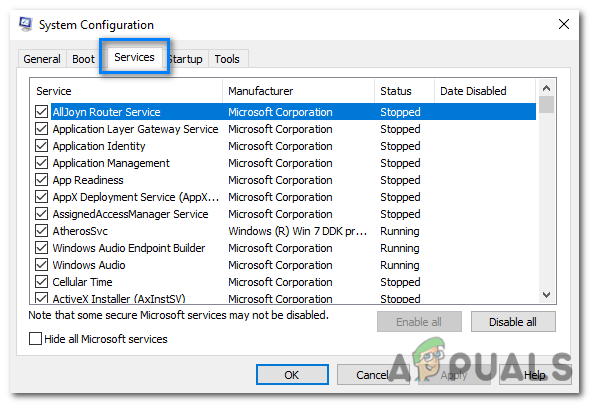This screenshot has height=404, width=590.
Task: Select the AtherosSvc service name
Action: 80,231
